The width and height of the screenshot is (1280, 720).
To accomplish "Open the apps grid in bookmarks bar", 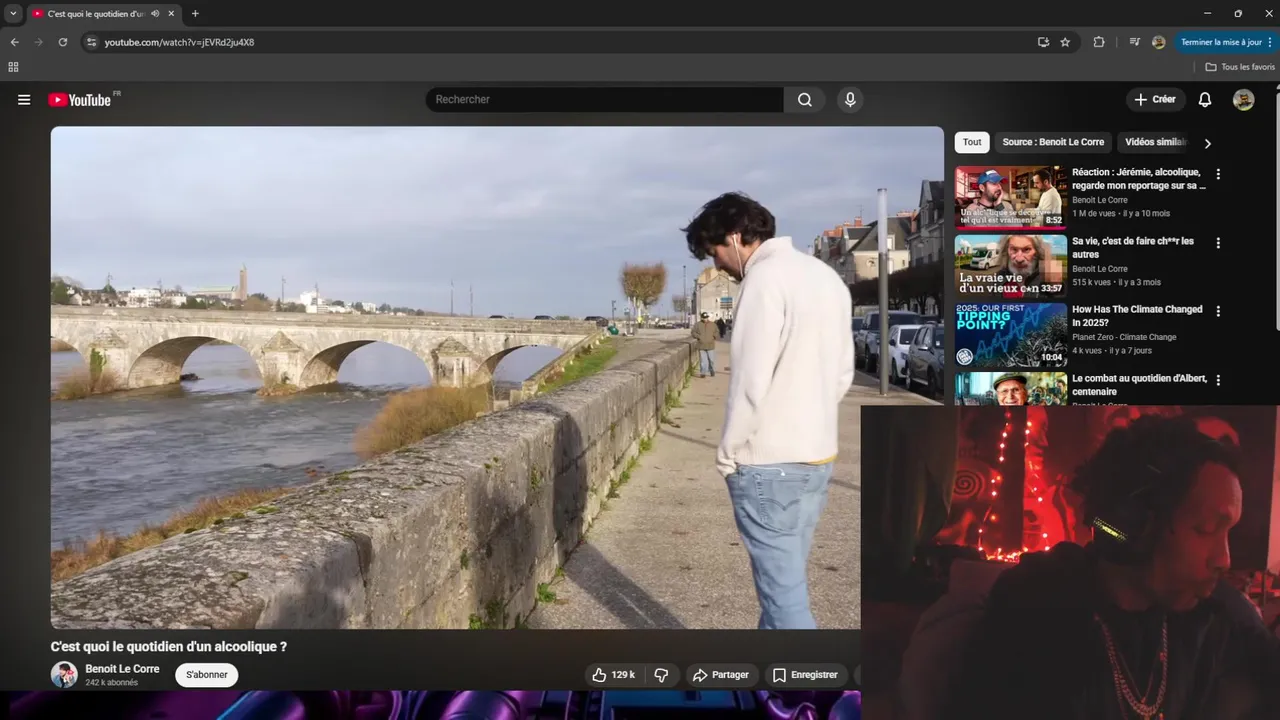I will (x=13, y=67).
